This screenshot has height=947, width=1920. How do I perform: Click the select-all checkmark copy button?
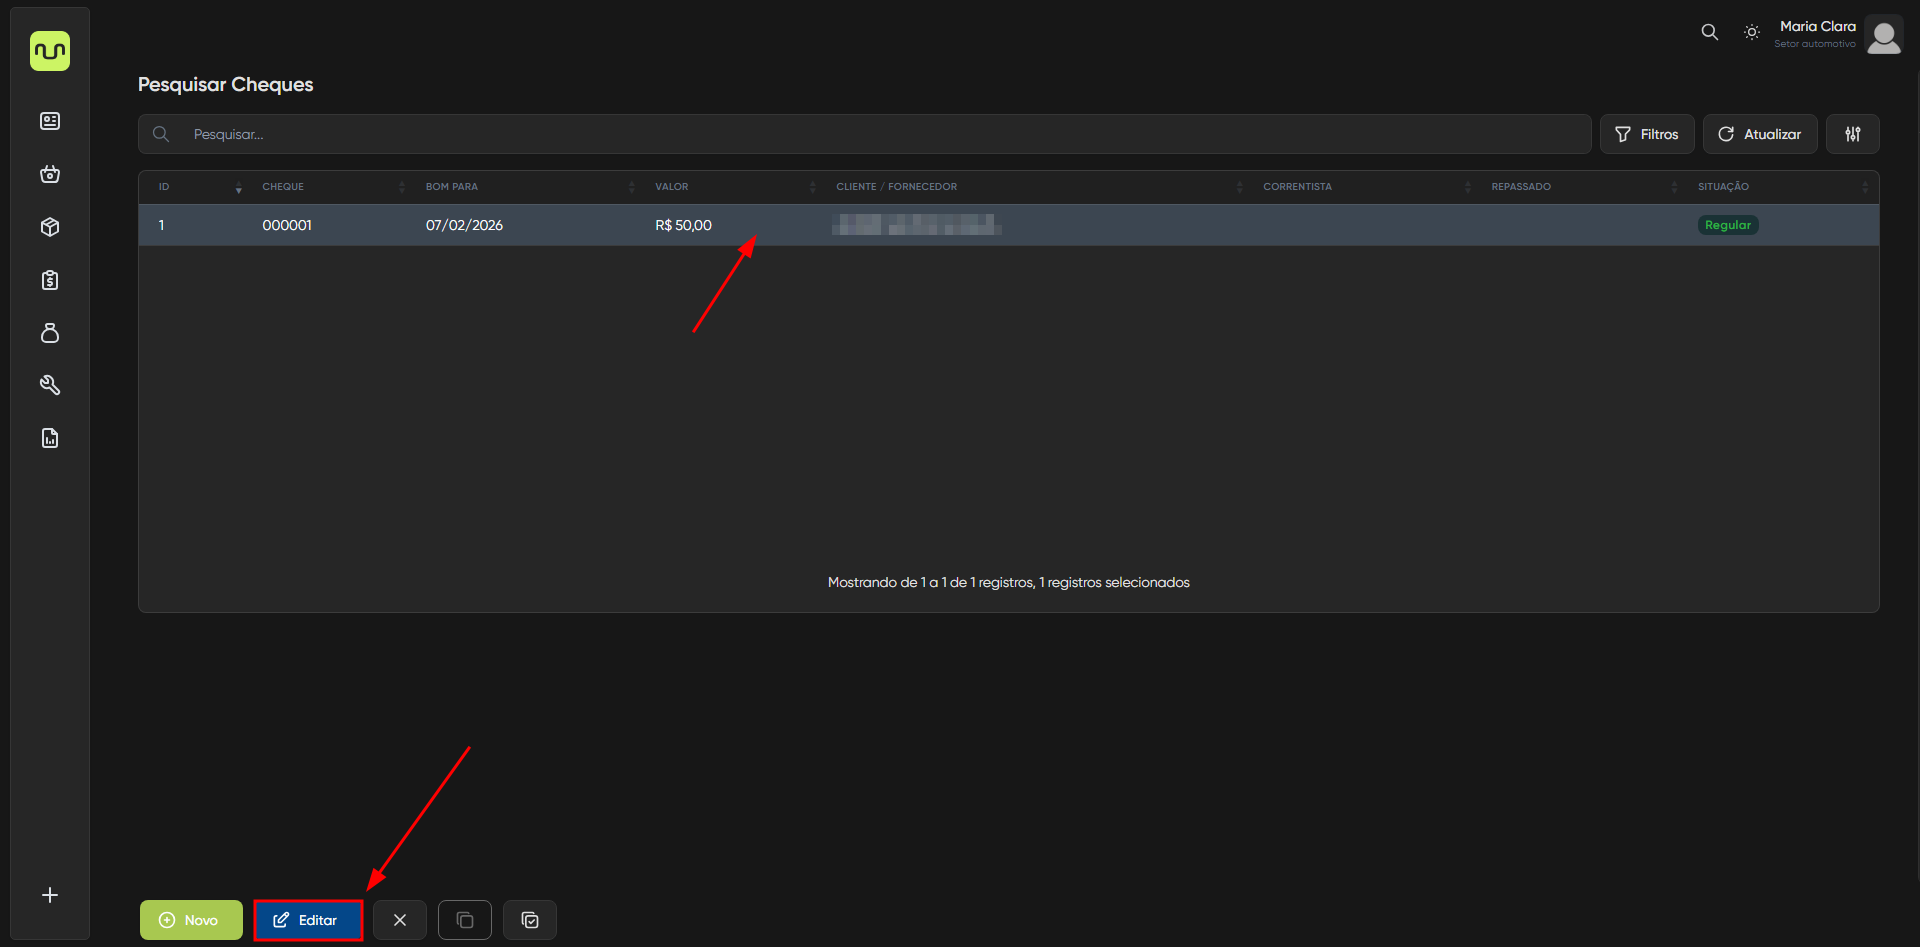point(530,920)
